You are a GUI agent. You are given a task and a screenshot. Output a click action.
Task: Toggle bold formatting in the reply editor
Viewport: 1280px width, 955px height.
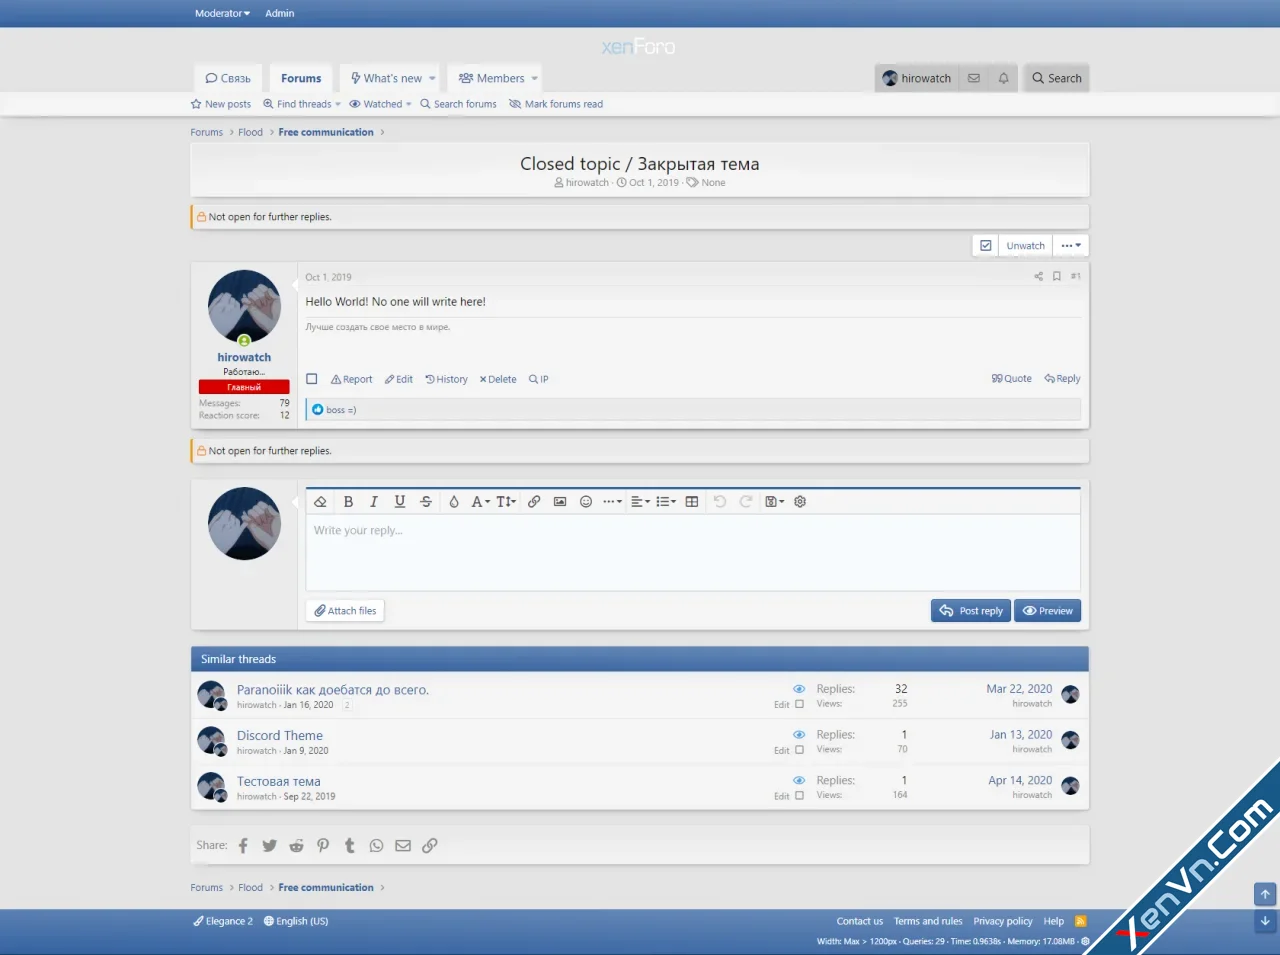[x=348, y=501]
